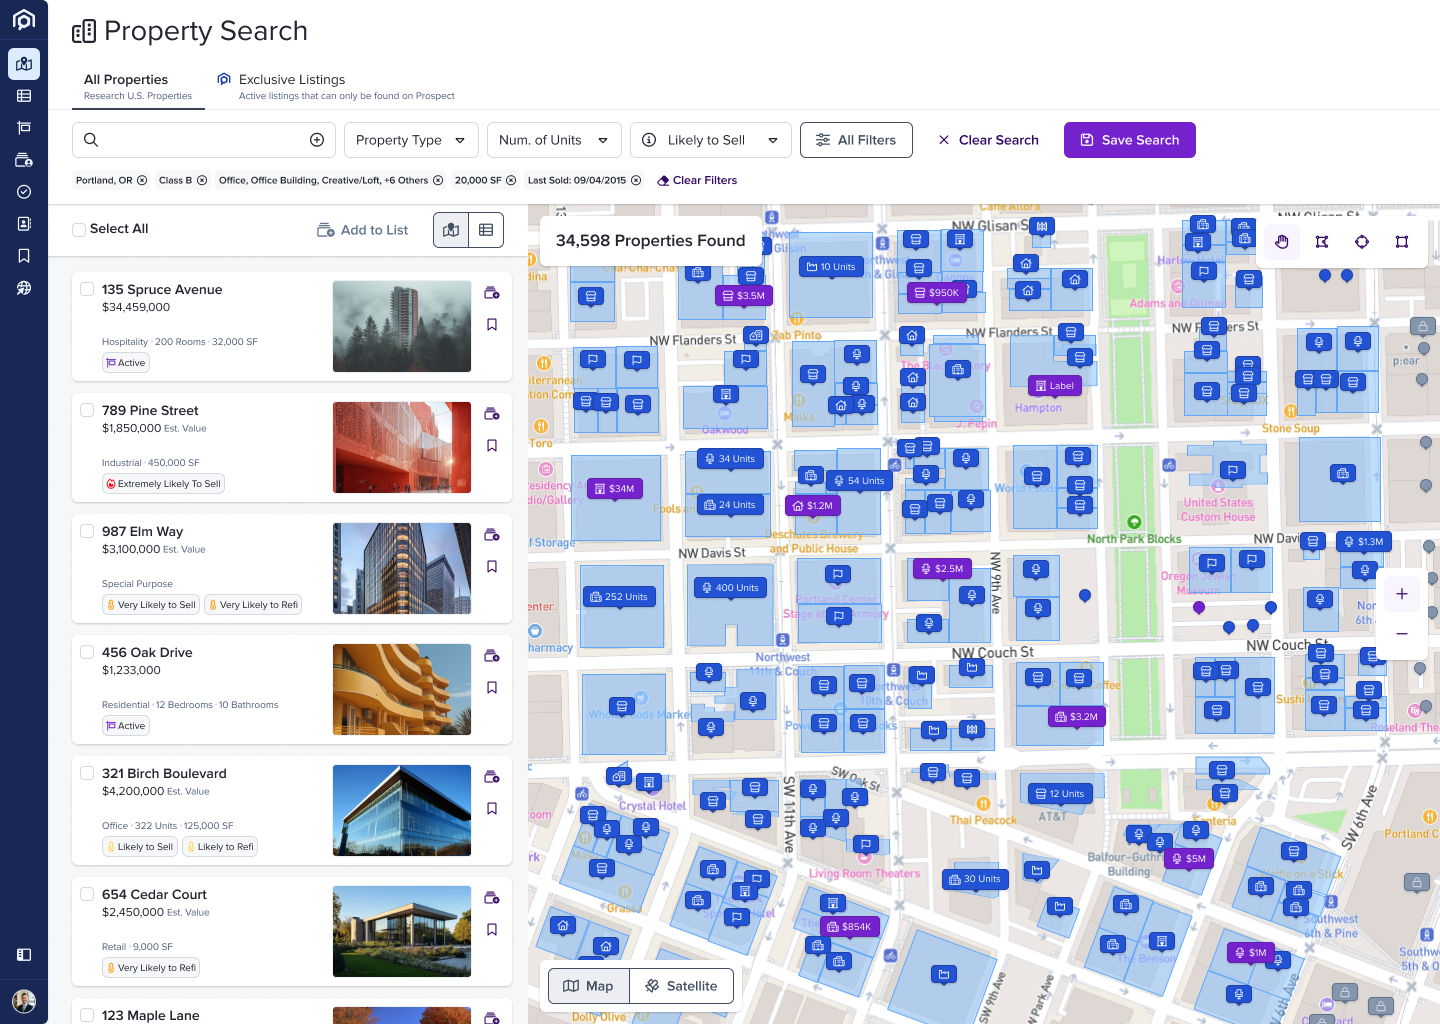
Task: Select the rectangle draw tool on map
Action: coord(1402,242)
